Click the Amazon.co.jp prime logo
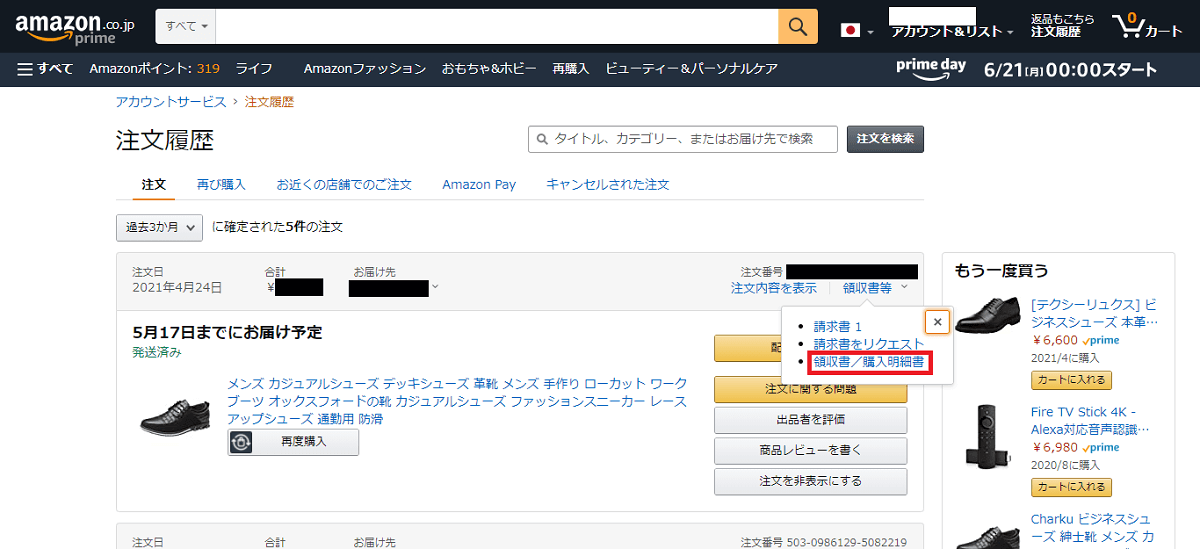 [74, 28]
